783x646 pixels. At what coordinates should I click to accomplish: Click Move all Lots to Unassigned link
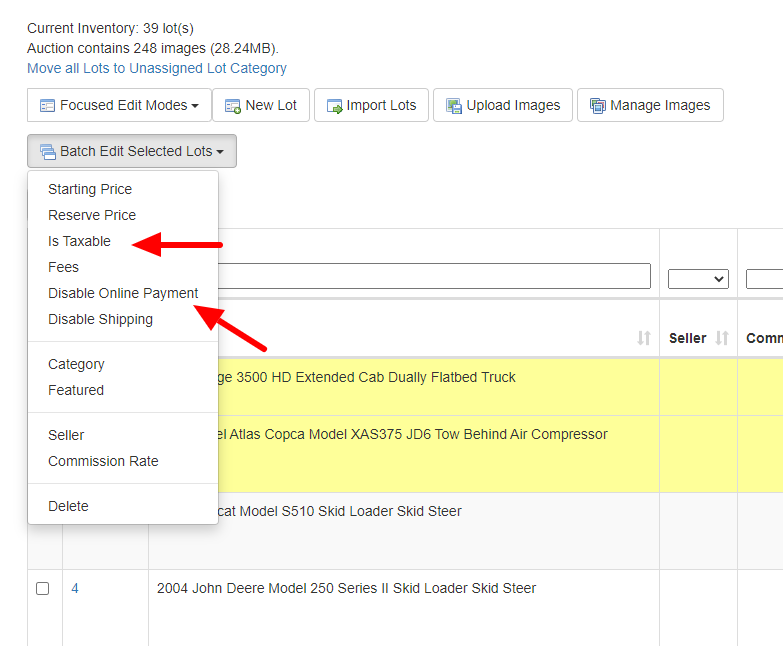point(157,68)
